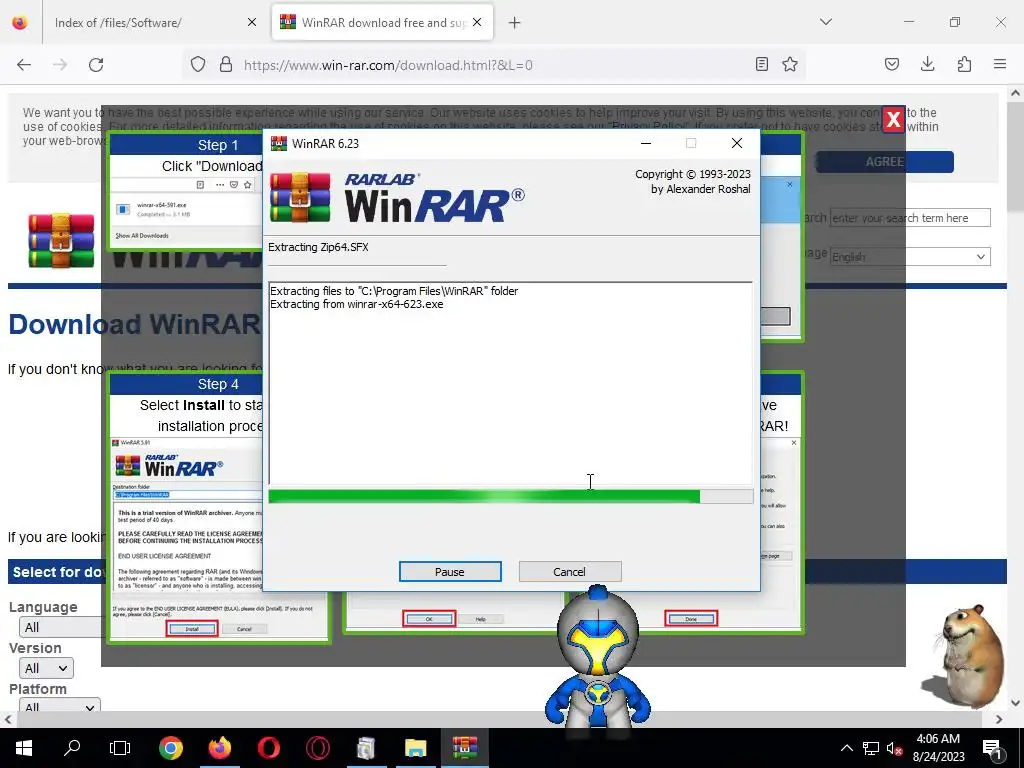Open Firefox extensions menu
Viewport: 1024px width, 768px height.
coord(964,65)
